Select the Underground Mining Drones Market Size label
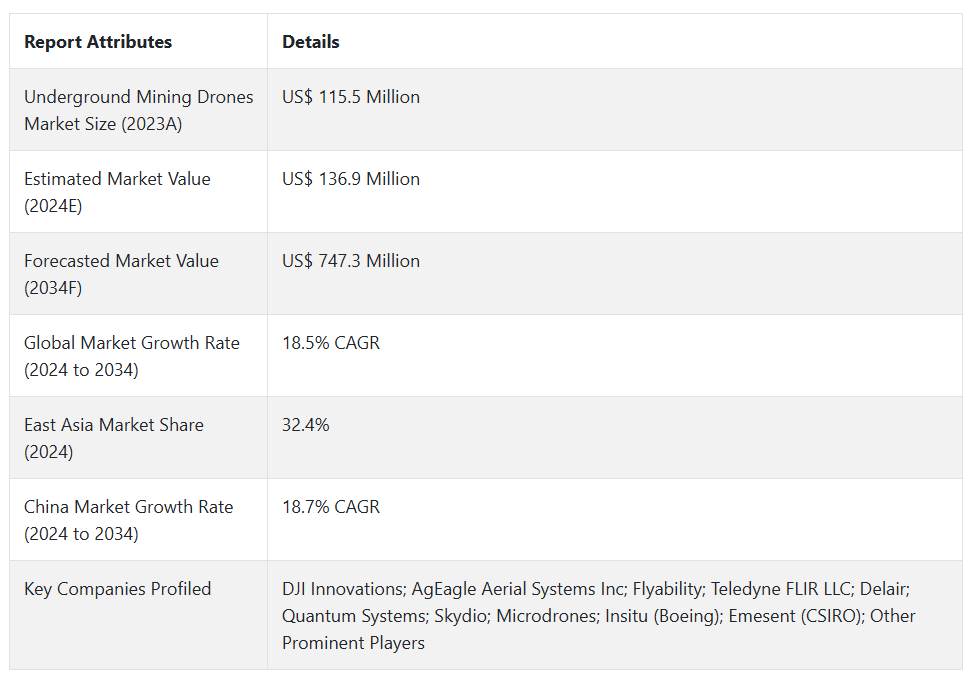The width and height of the screenshot is (970, 681). 138,110
